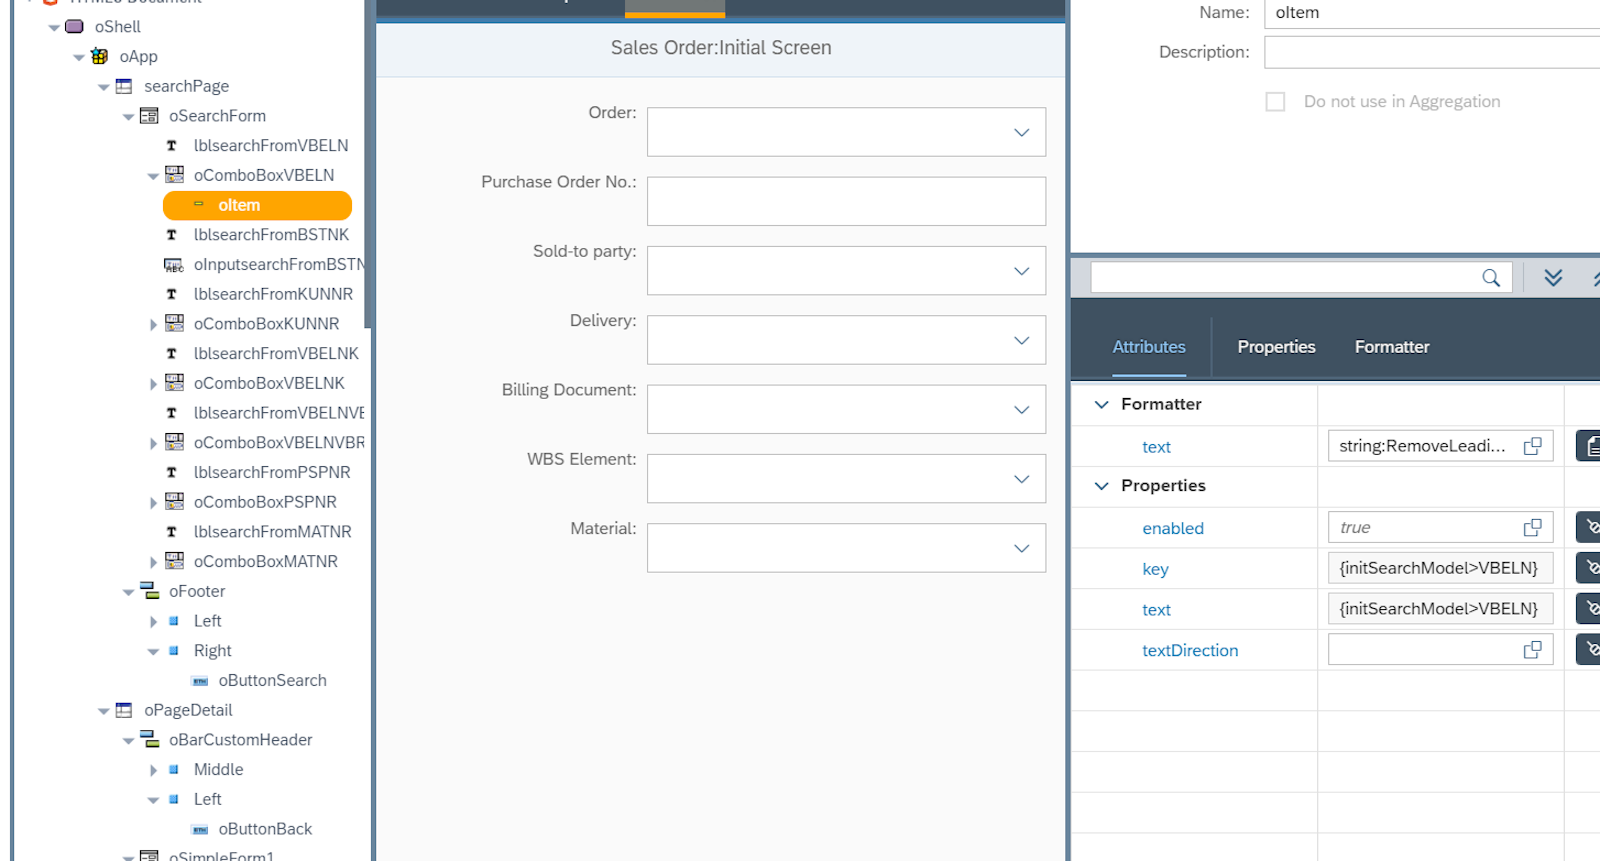1600x861 pixels.
Task: Switch to the Properties tab
Action: pyautogui.click(x=1276, y=347)
